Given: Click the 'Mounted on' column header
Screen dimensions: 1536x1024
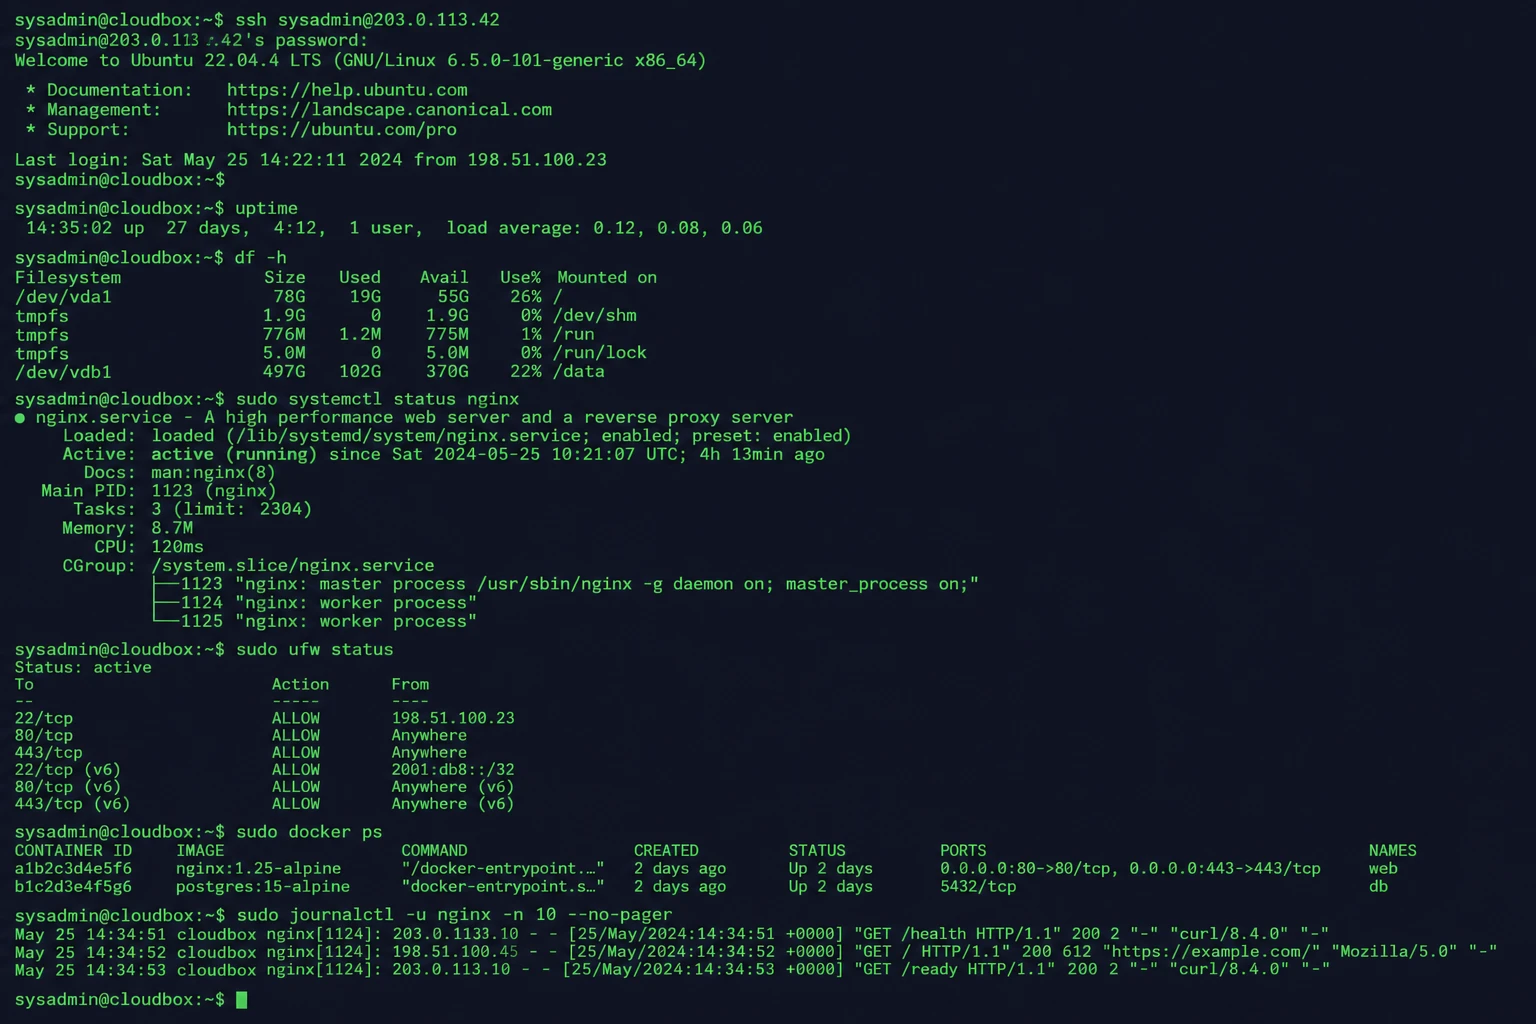Looking at the screenshot, I should tap(607, 278).
